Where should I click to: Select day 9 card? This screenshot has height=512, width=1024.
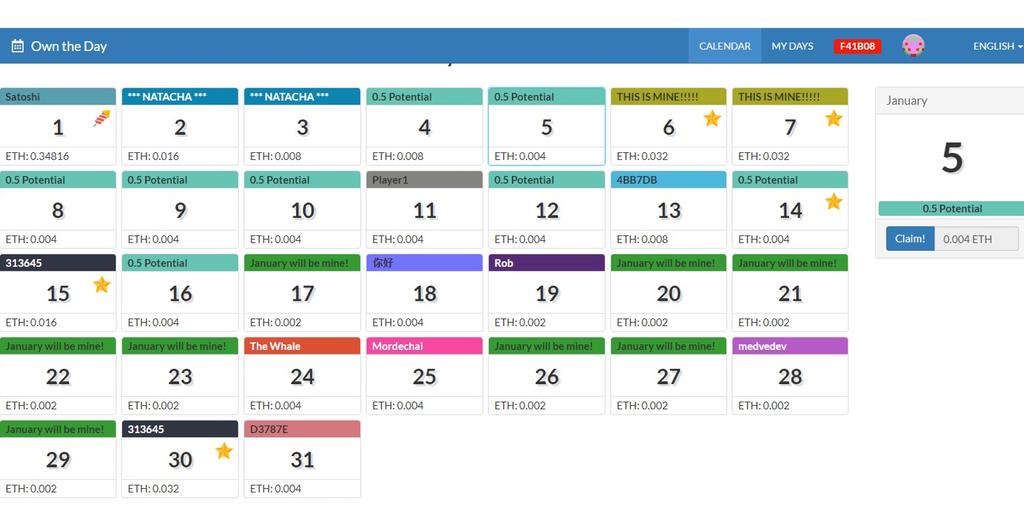(x=180, y=210)
